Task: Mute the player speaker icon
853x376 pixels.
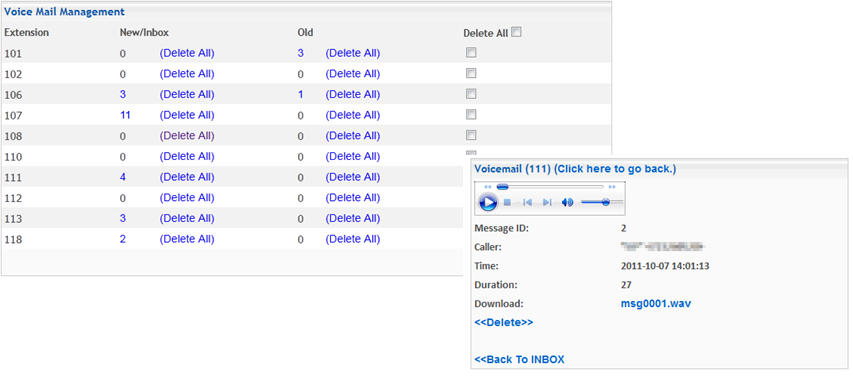Action: pos(567,202)
